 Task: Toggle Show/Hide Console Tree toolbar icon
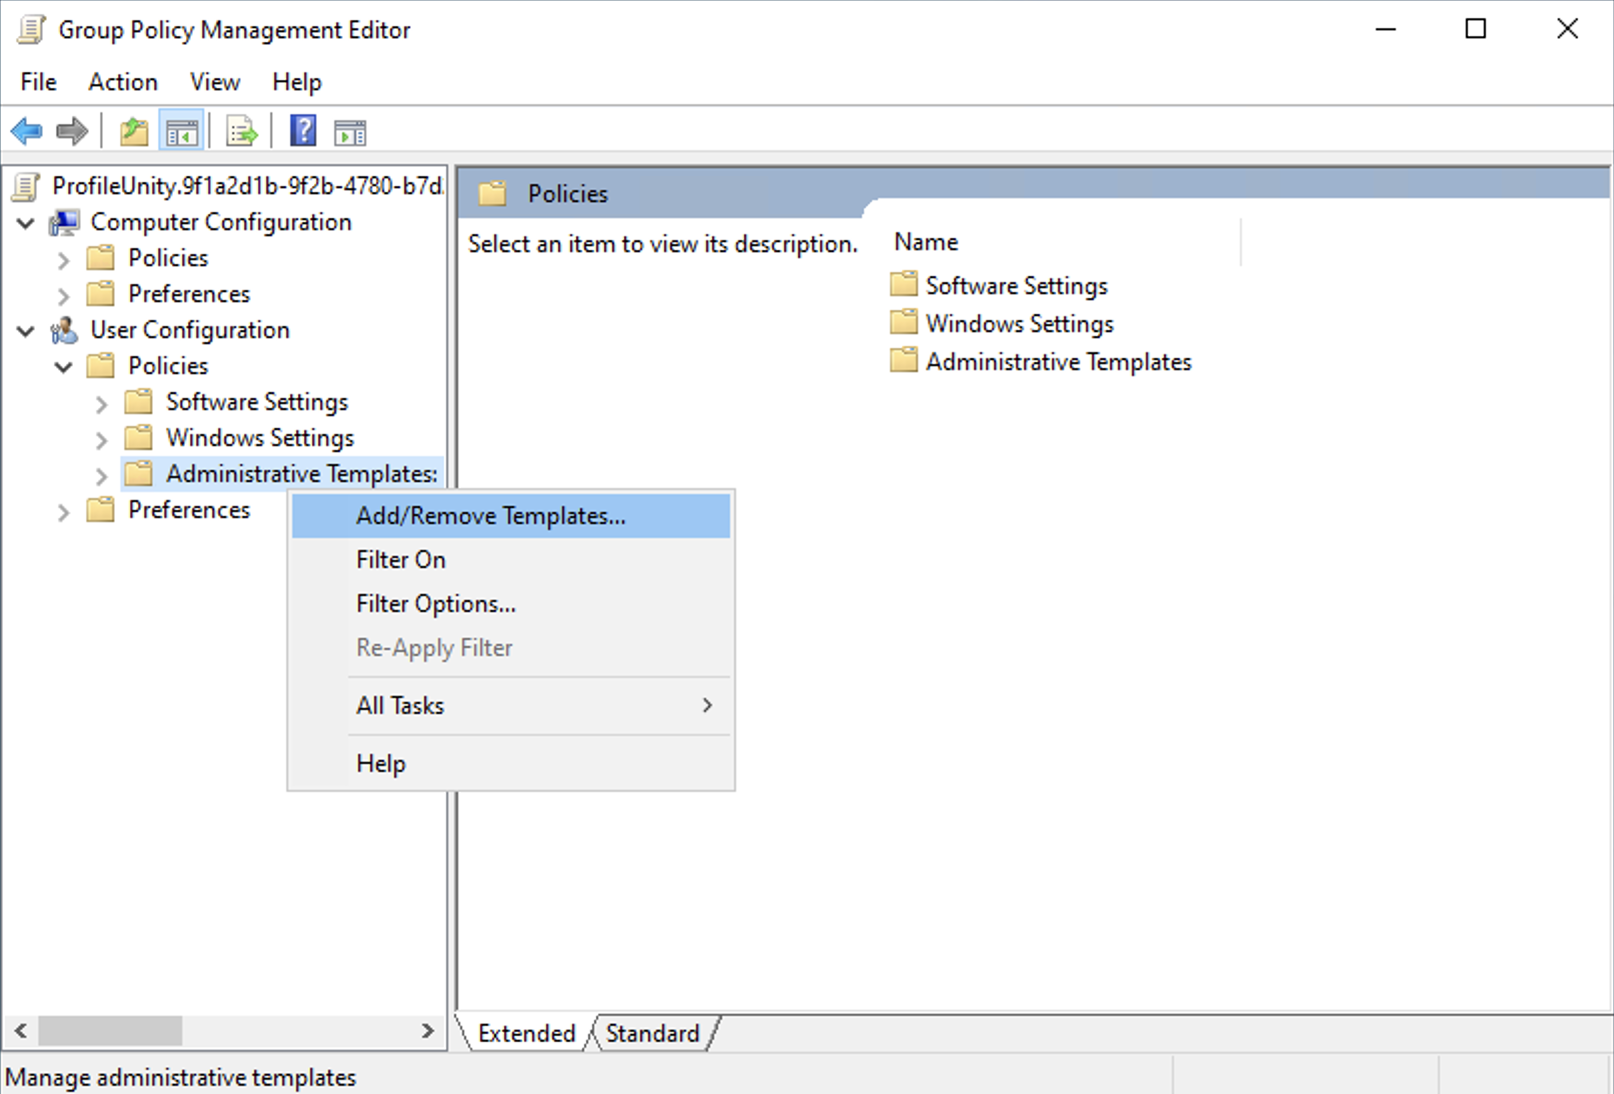(x=182, y=131)
